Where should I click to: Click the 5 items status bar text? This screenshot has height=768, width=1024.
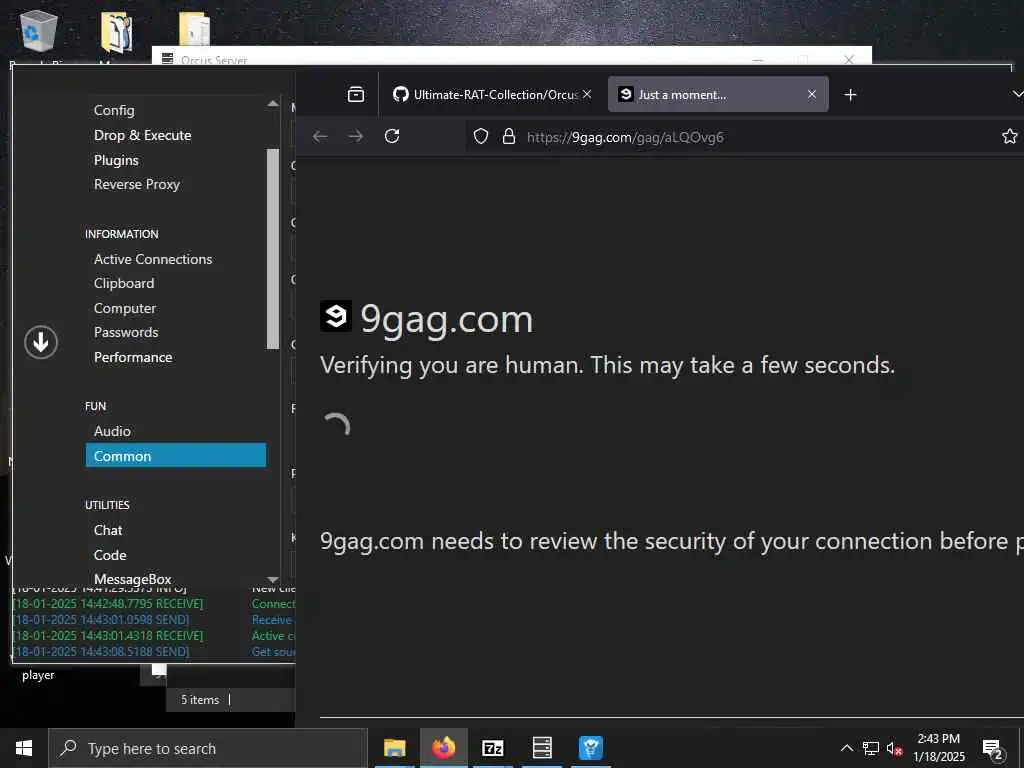[200, 699]
